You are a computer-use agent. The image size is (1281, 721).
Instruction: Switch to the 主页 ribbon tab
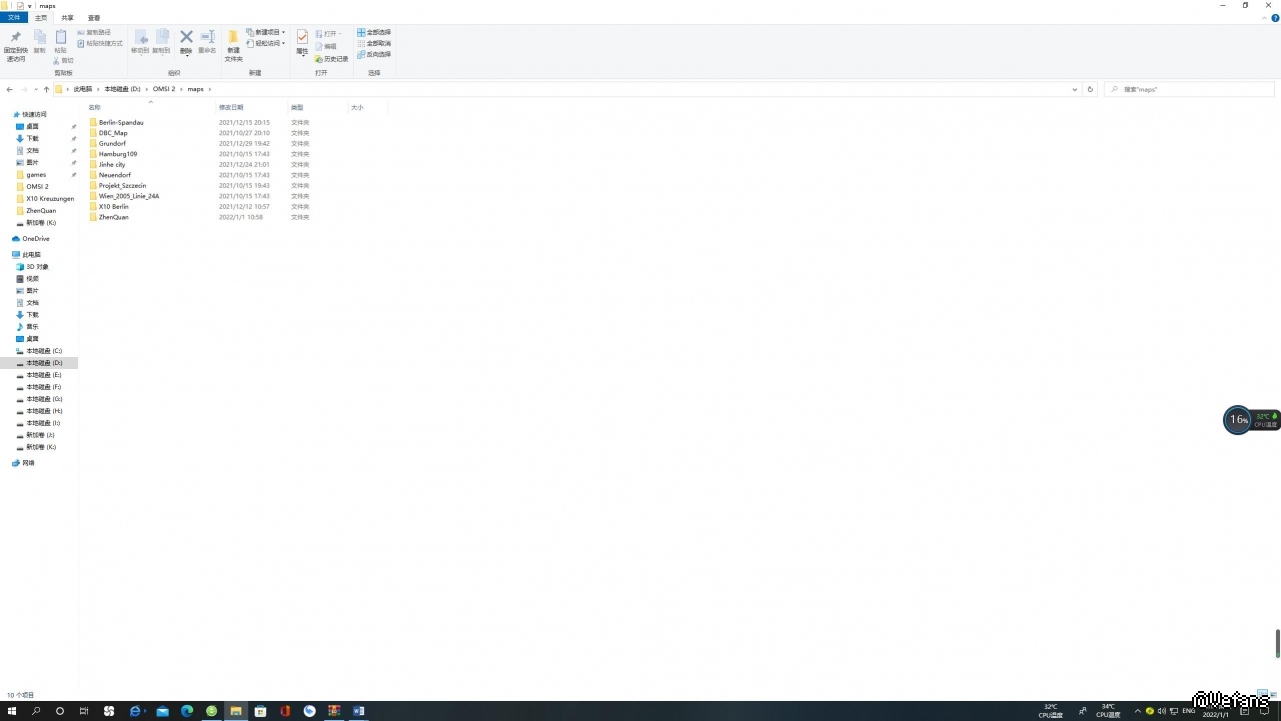pyautogui.click(x=41, y=17)
